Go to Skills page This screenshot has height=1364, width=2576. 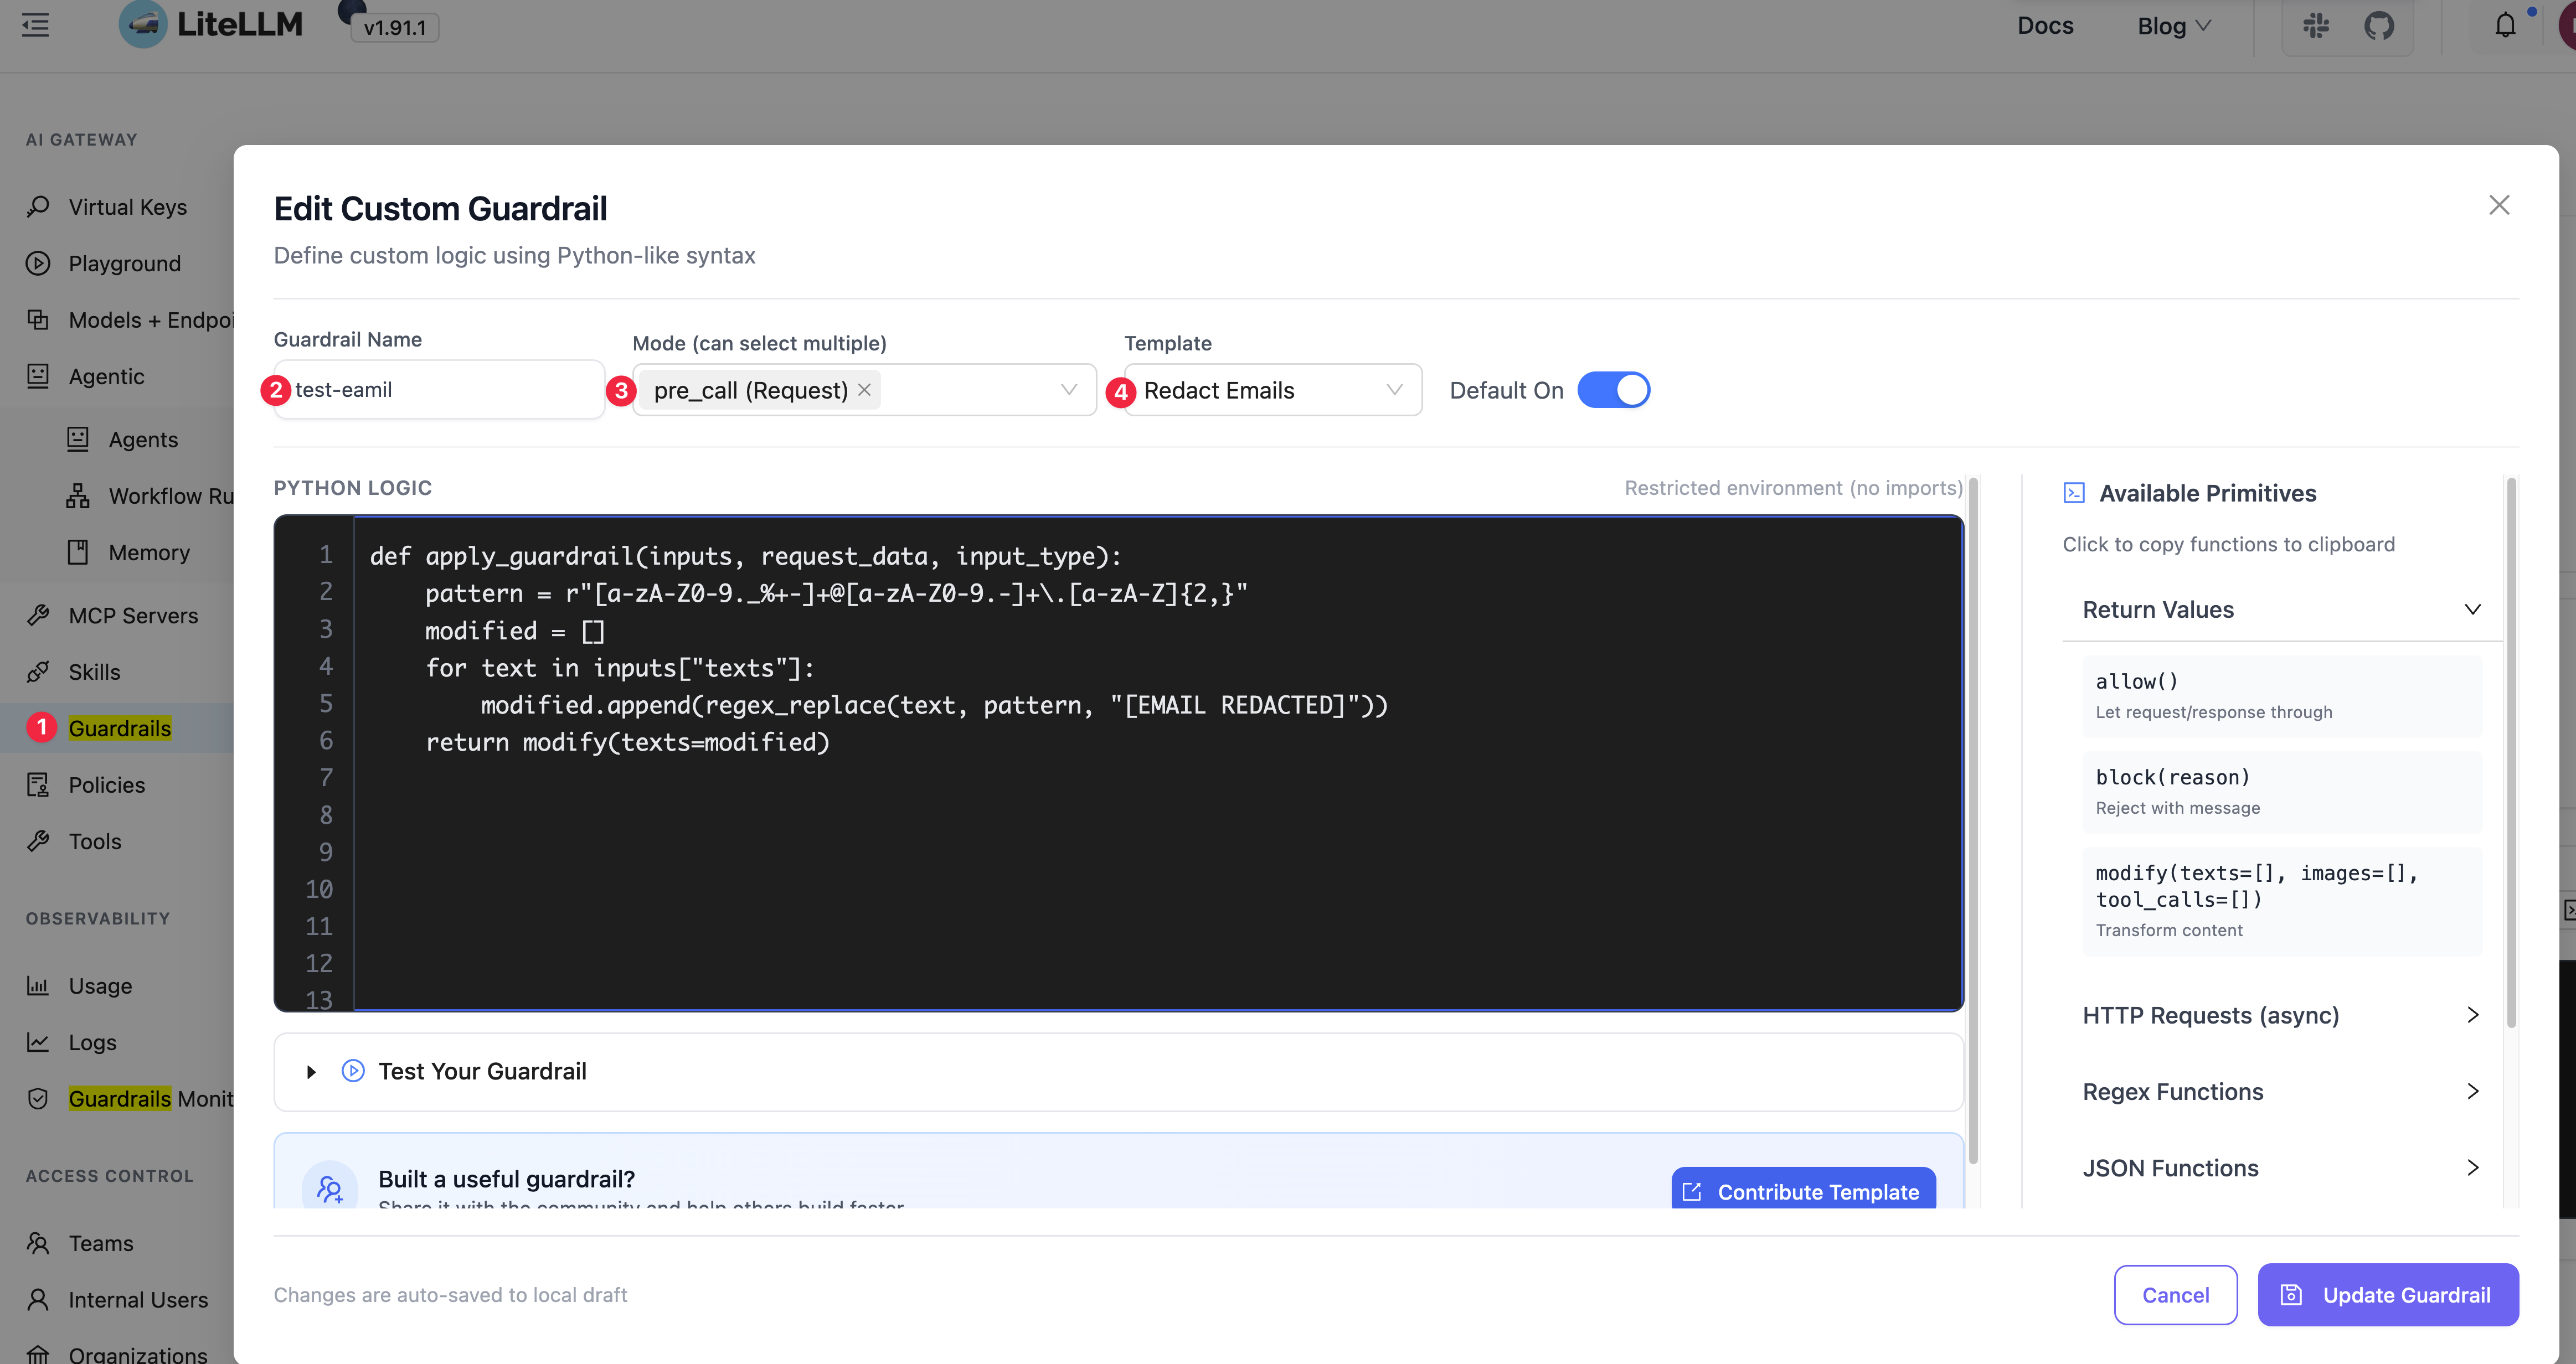pyautogui.click(x=95, y=672)
